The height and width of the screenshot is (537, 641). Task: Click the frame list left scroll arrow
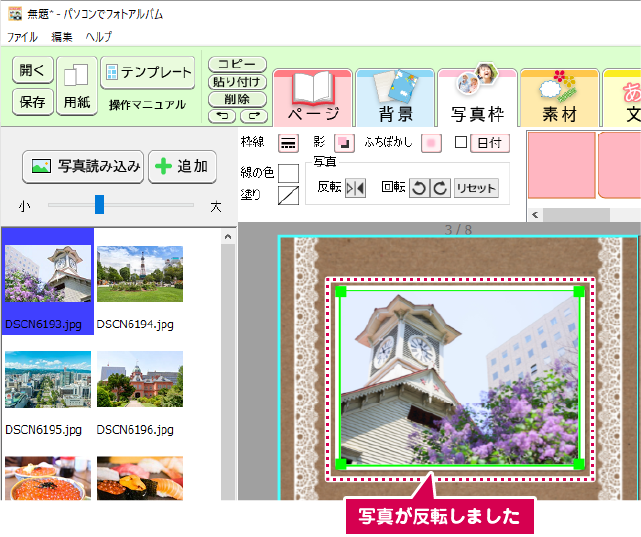pyautogui.click(x=535, y=215)
